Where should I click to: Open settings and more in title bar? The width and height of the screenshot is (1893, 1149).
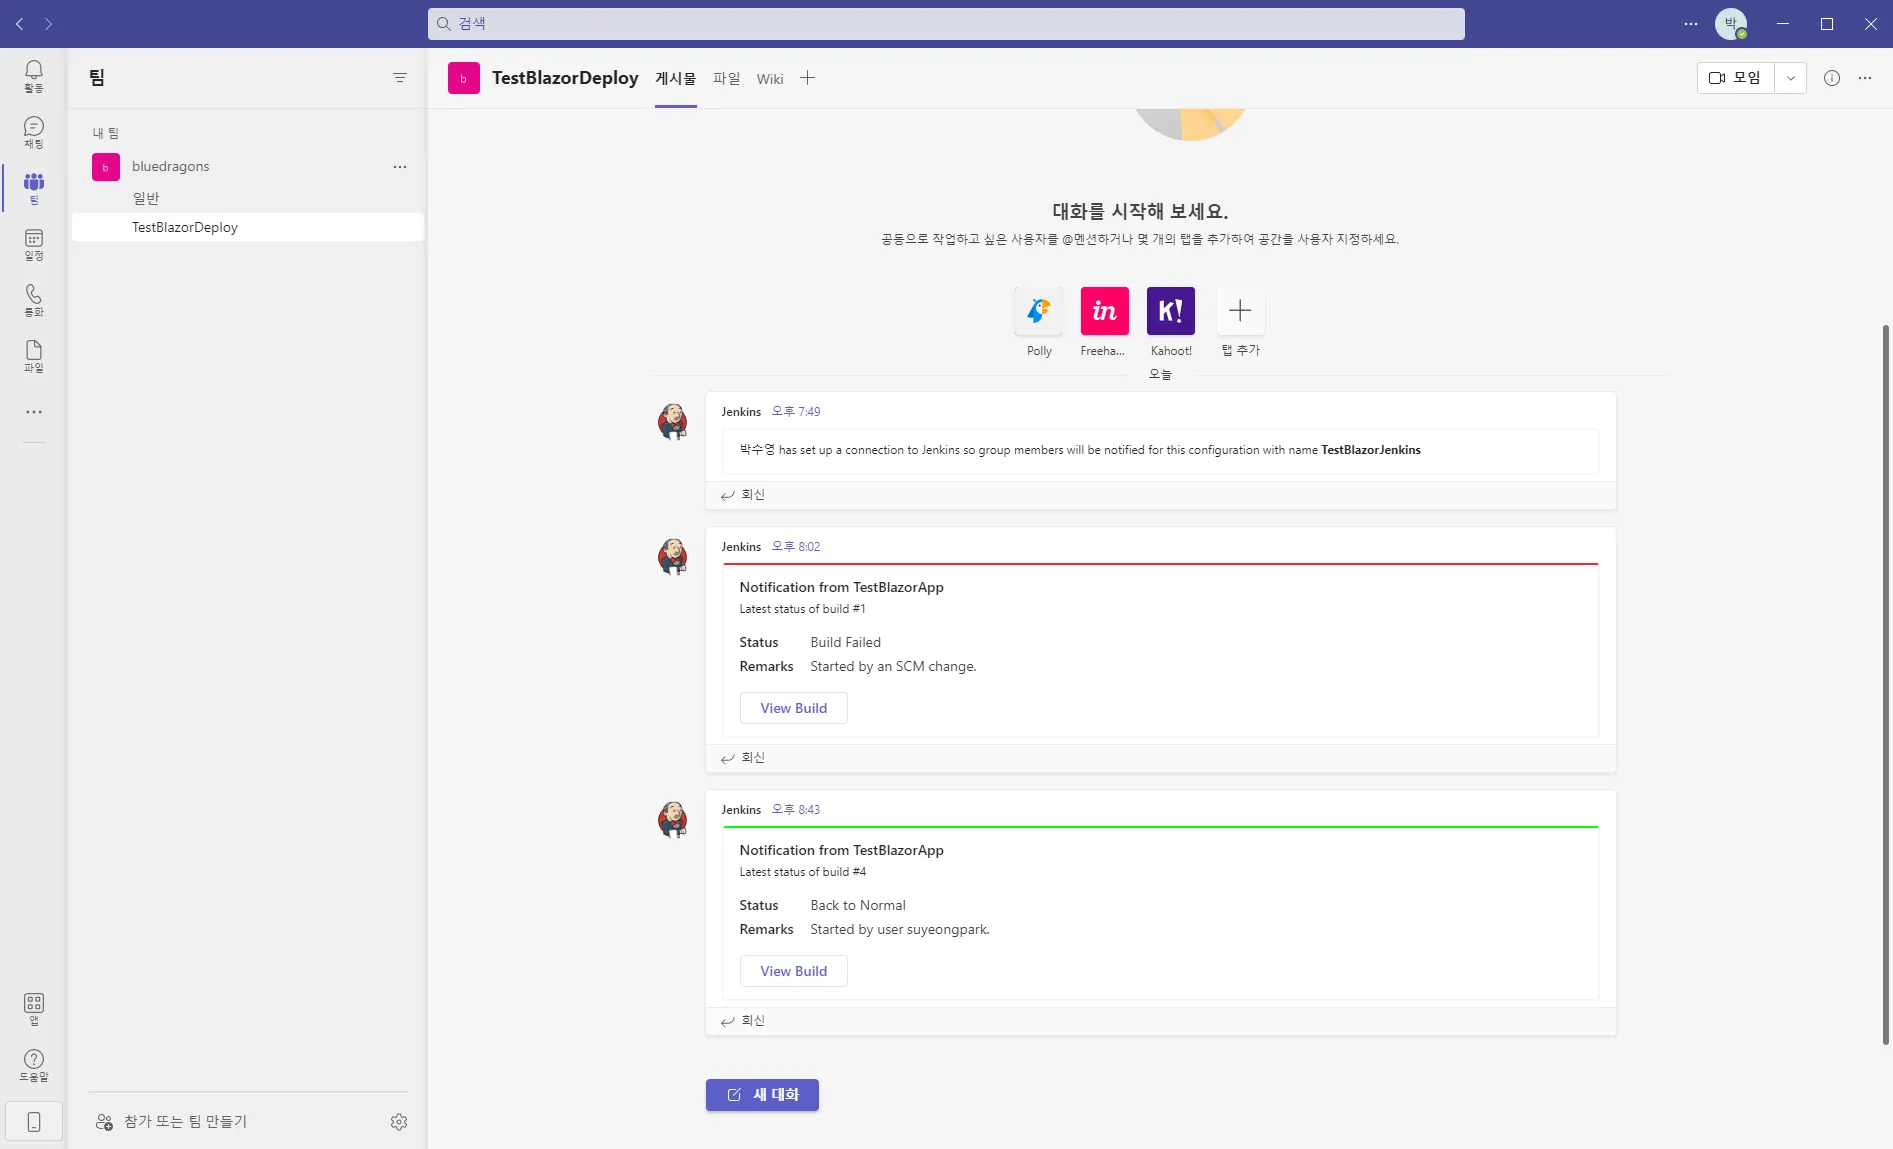point(1691,24)
